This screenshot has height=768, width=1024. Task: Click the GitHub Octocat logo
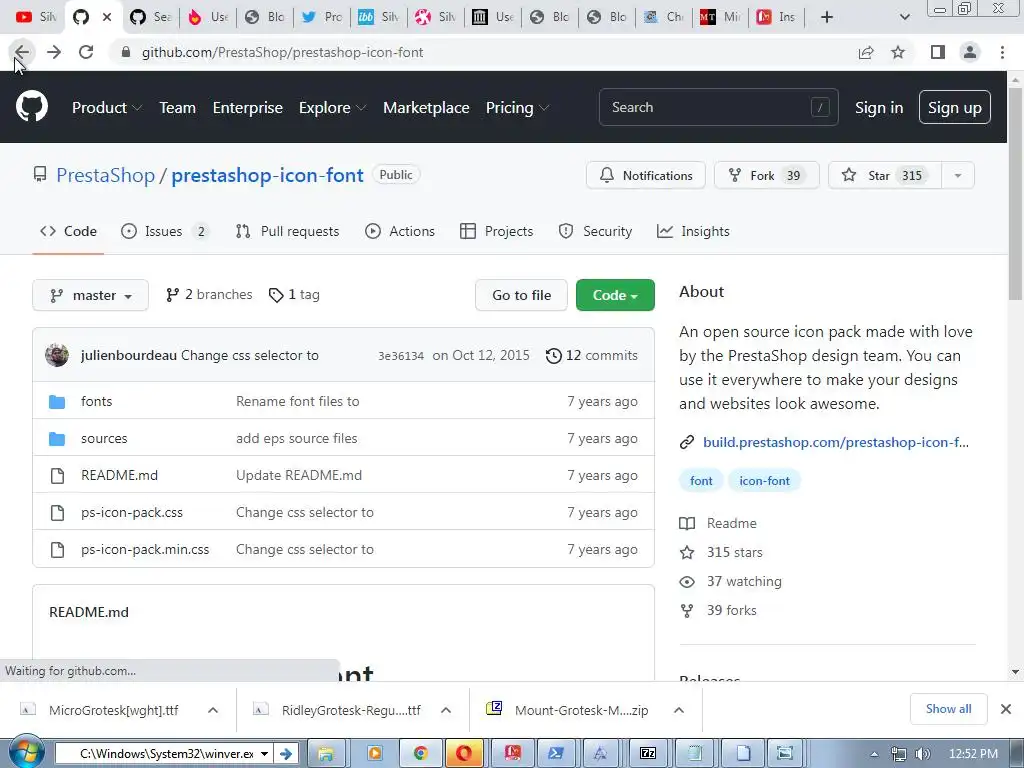point(31,107)
